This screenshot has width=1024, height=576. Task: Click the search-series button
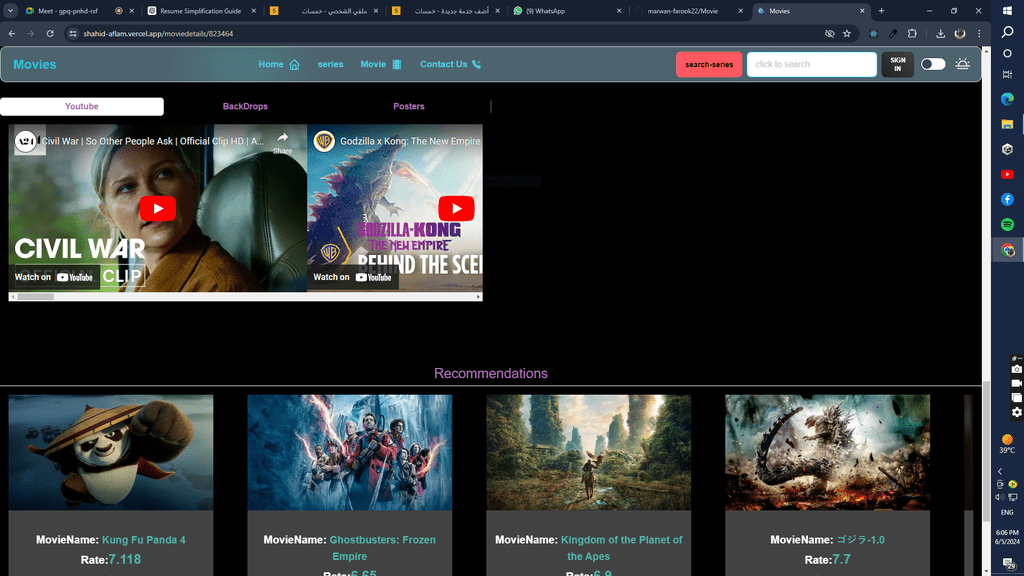709,65
